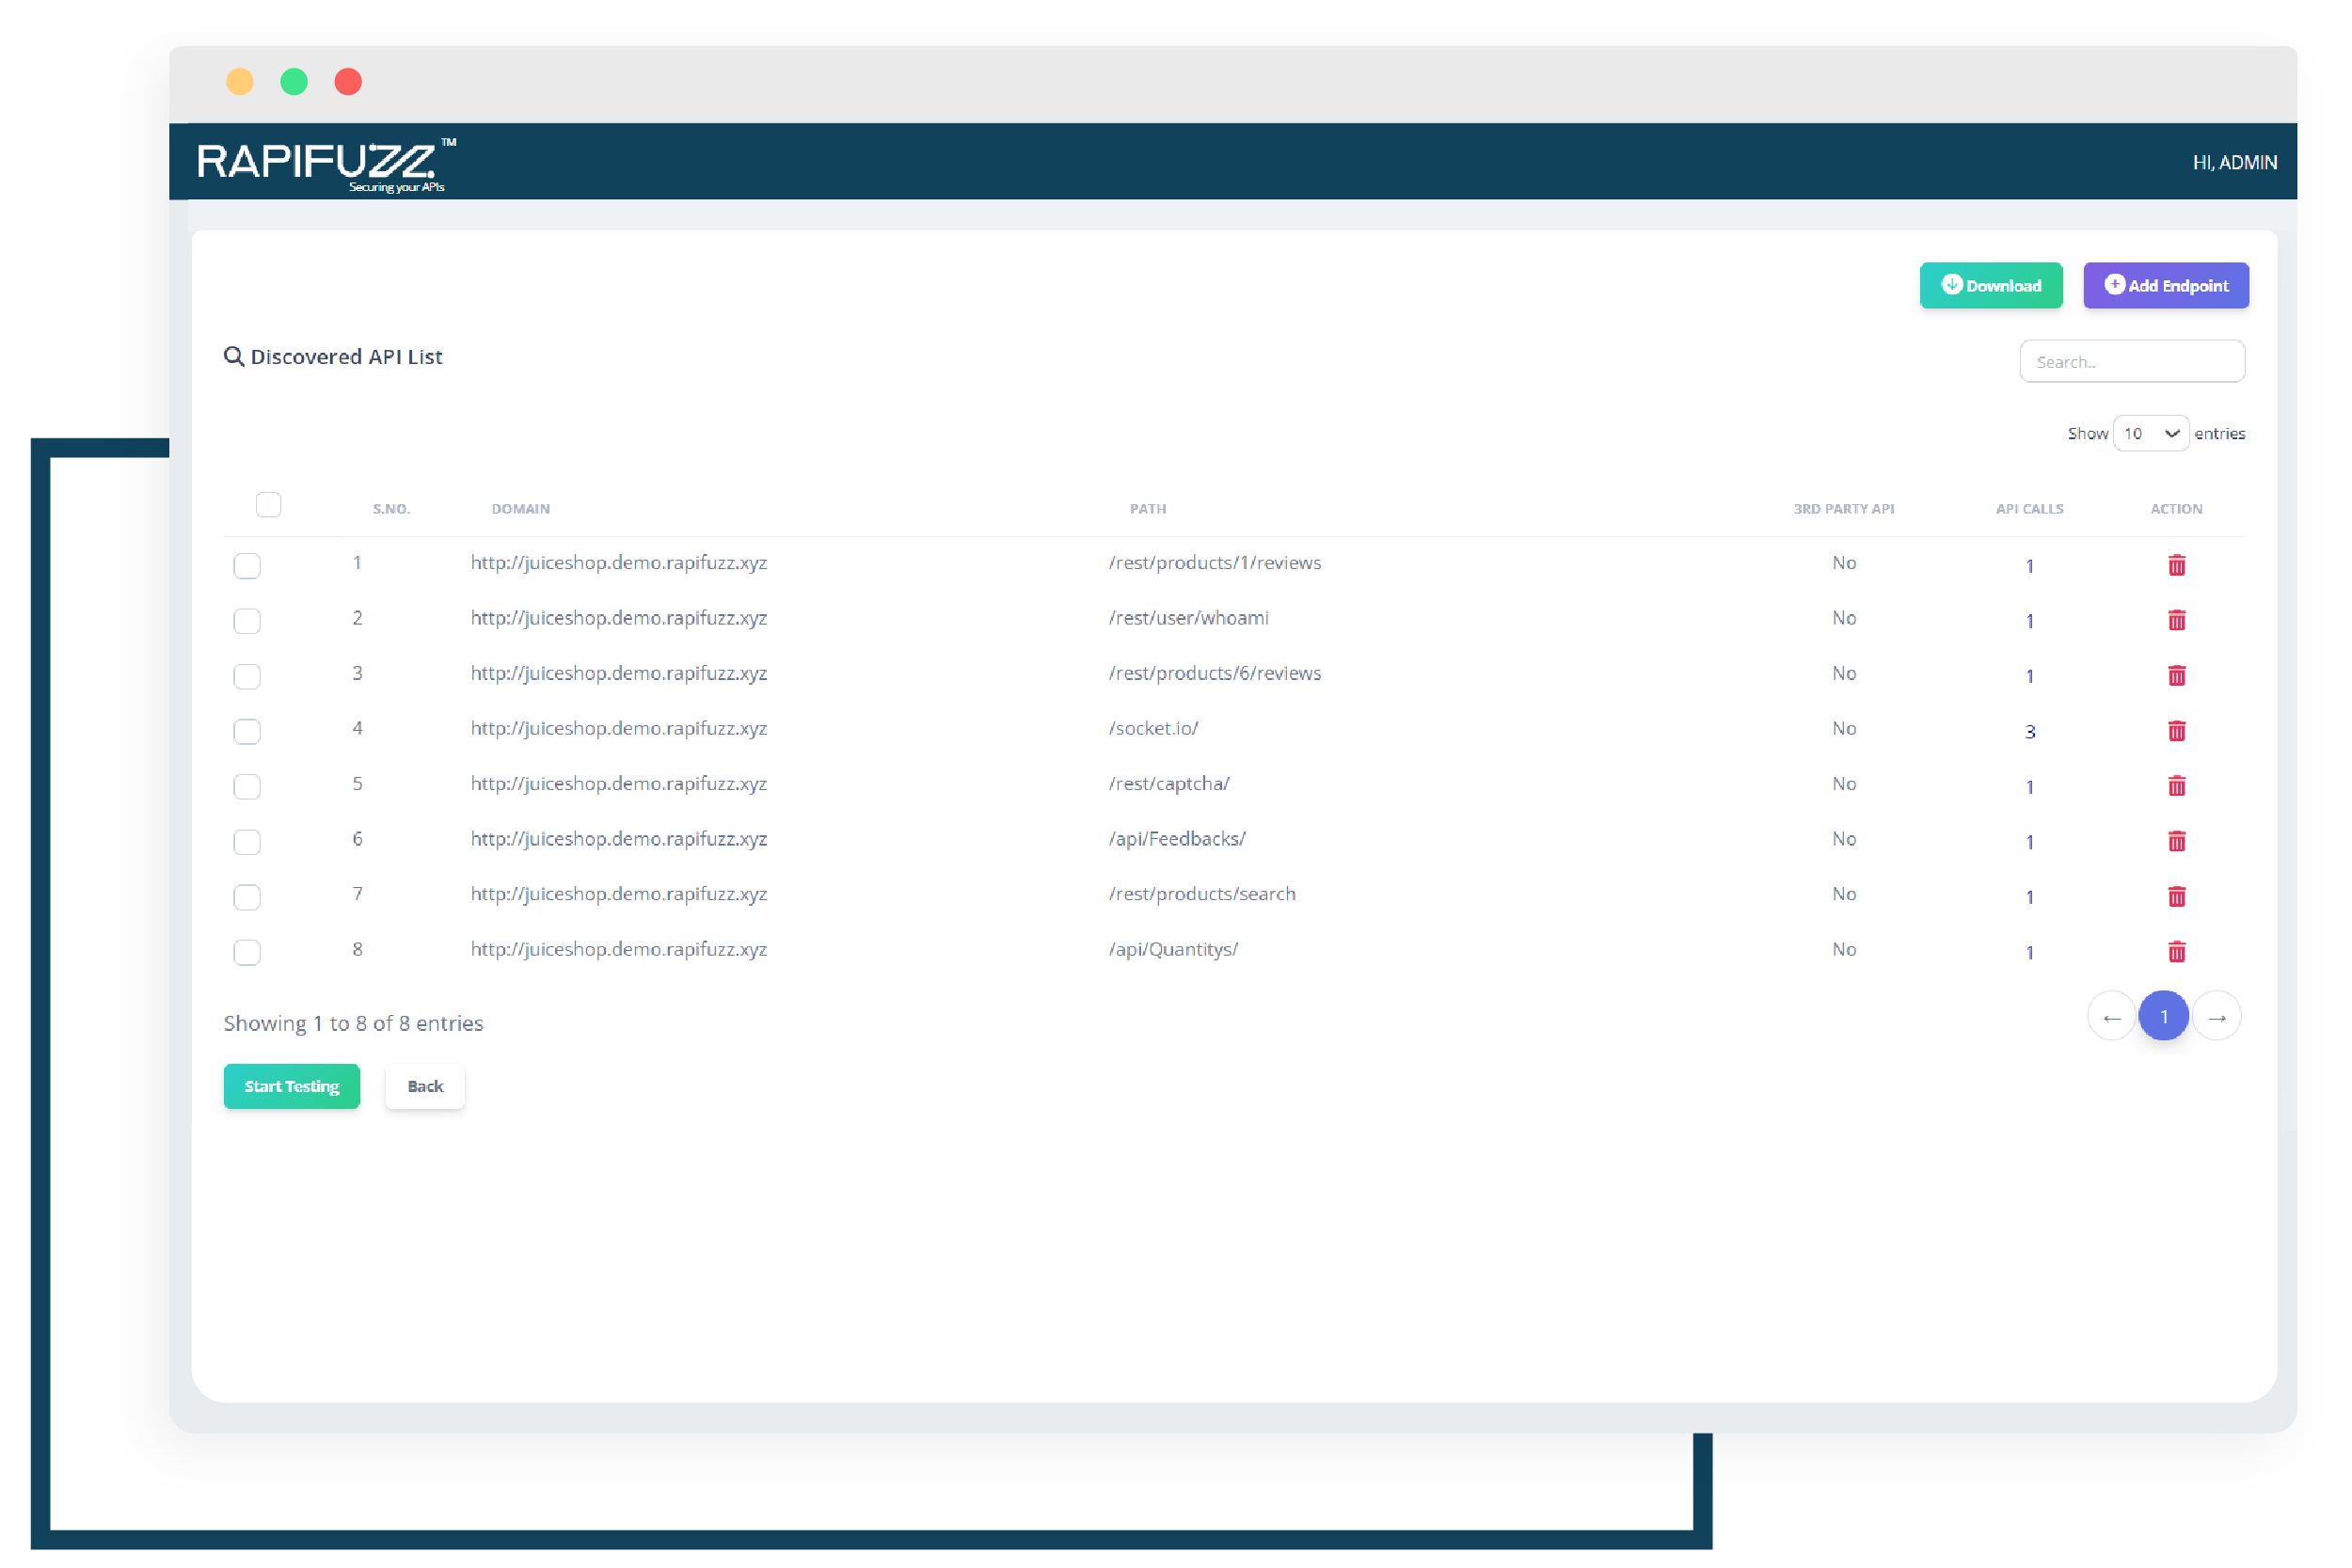
Task: Click the Discovered API List heading
Action: coord(346,357)
